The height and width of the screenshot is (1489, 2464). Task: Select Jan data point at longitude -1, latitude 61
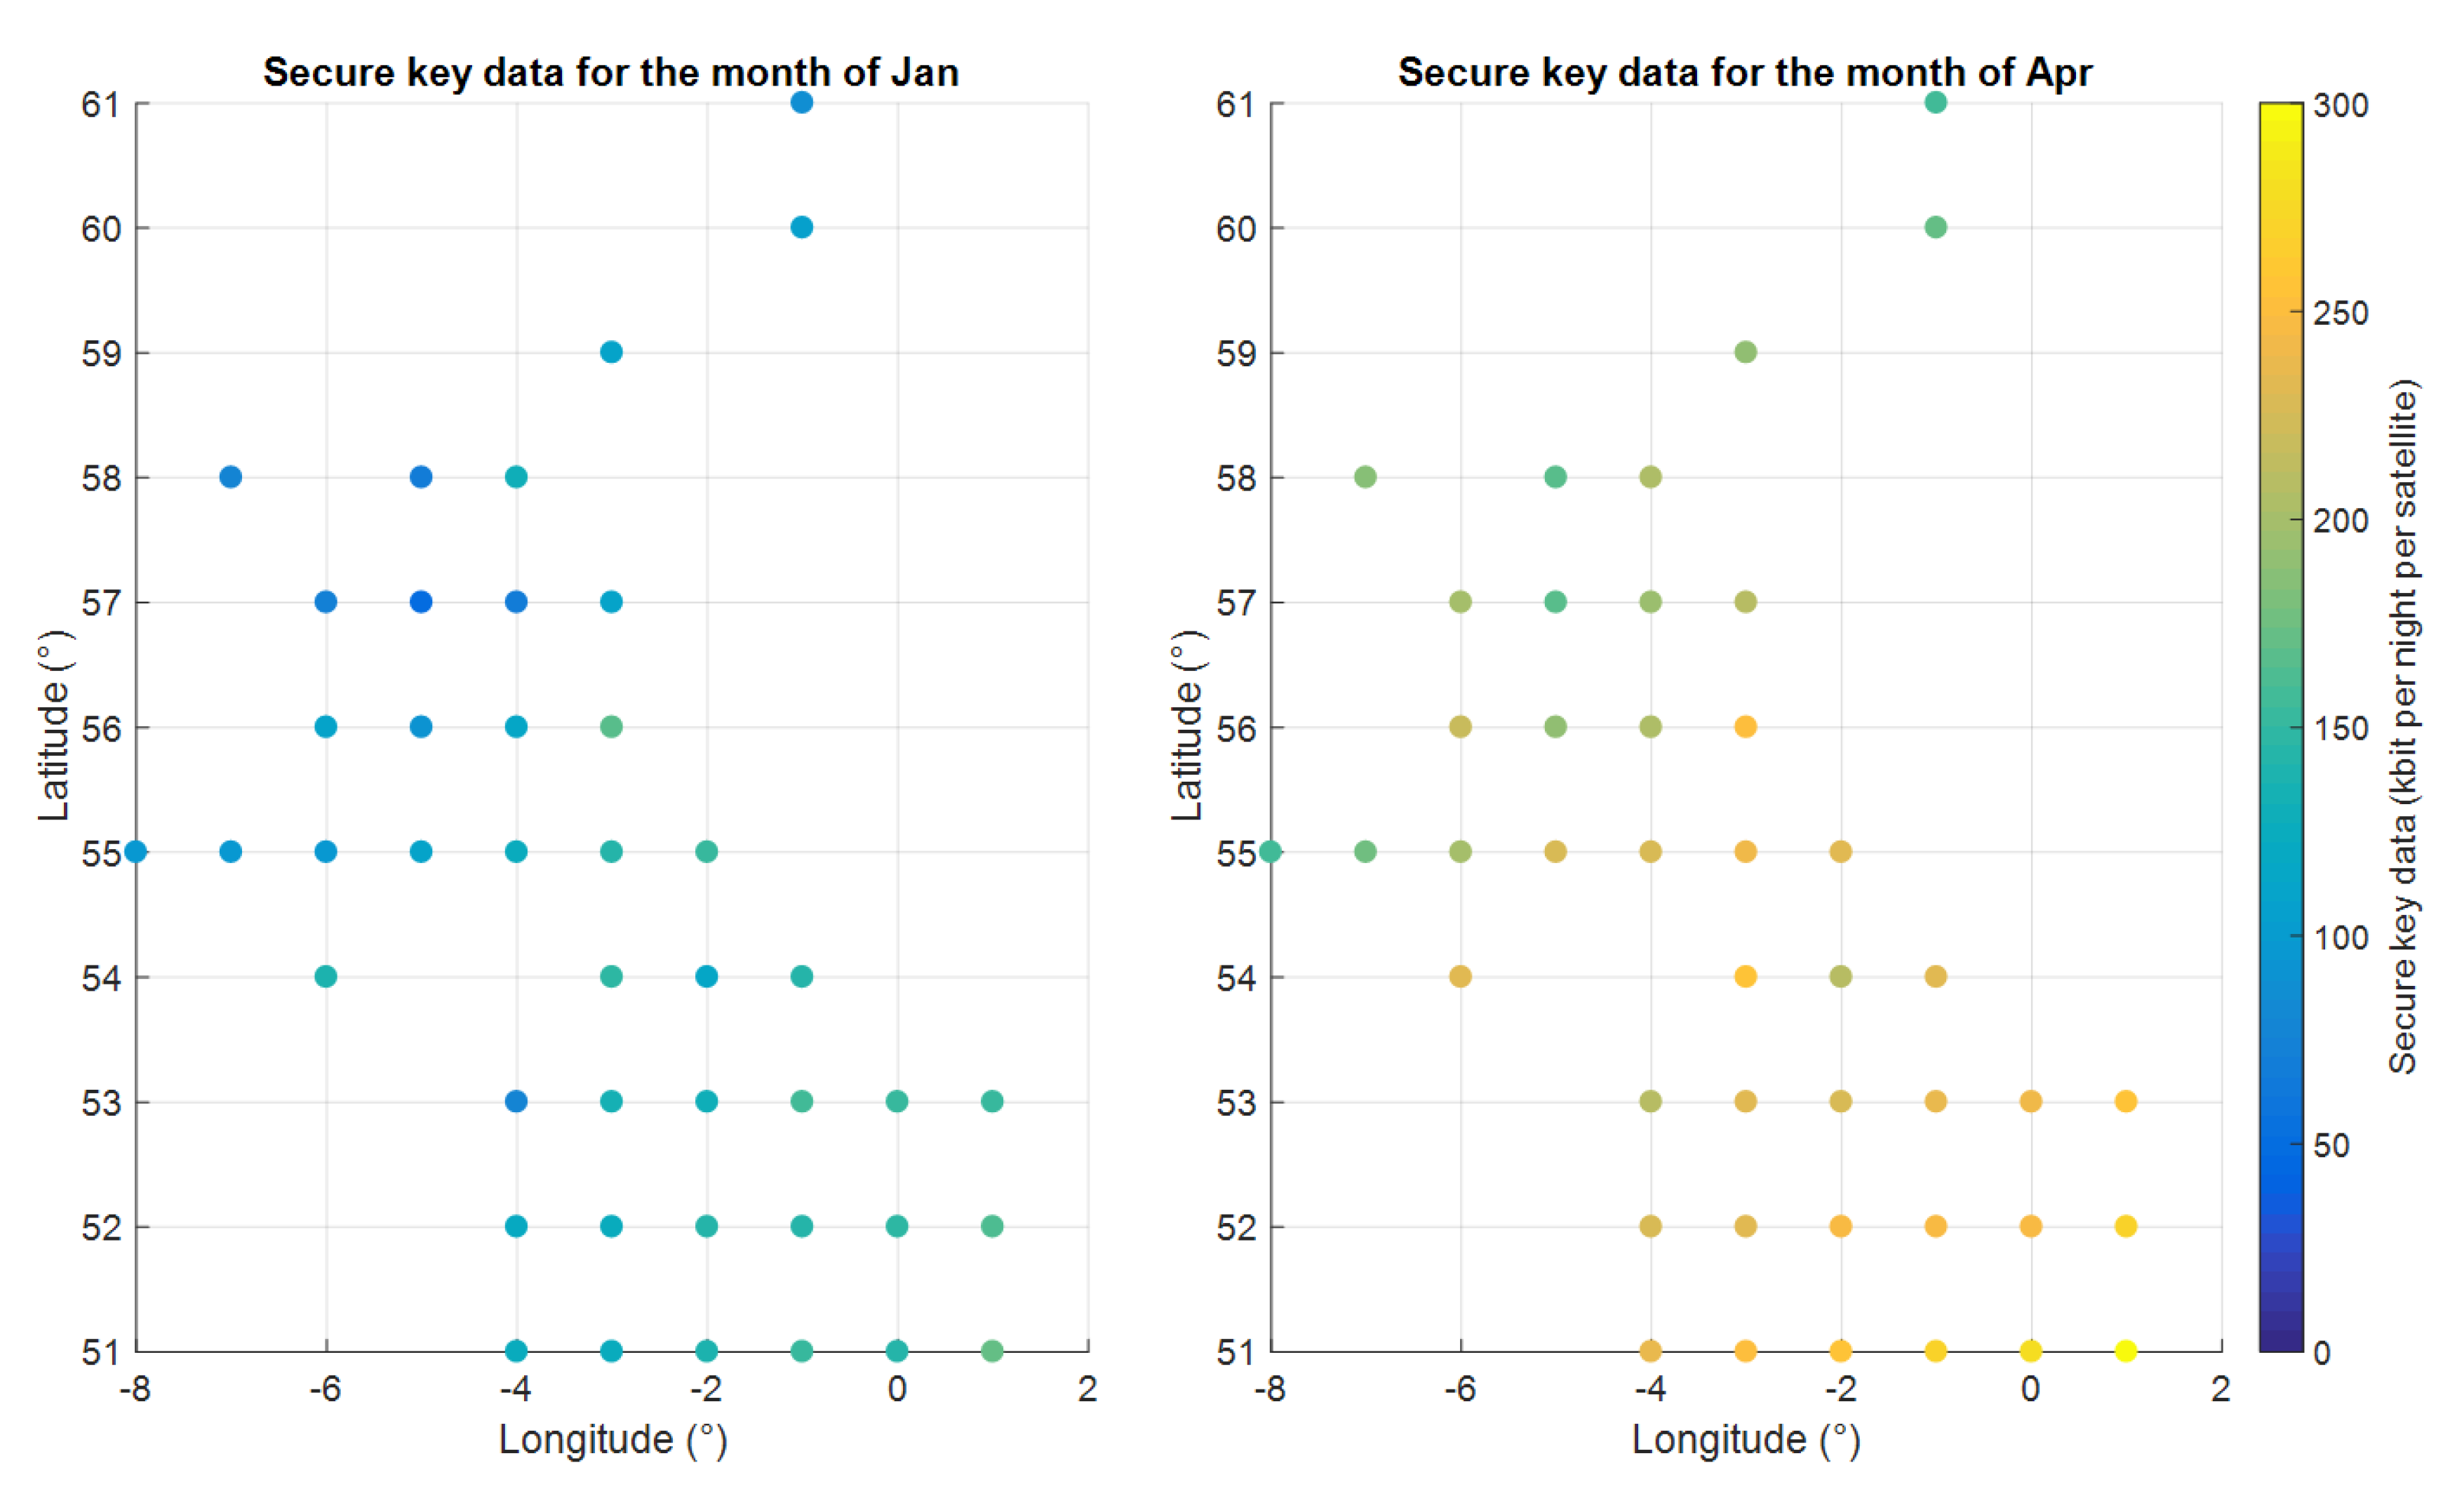click(x=801, y=102)
